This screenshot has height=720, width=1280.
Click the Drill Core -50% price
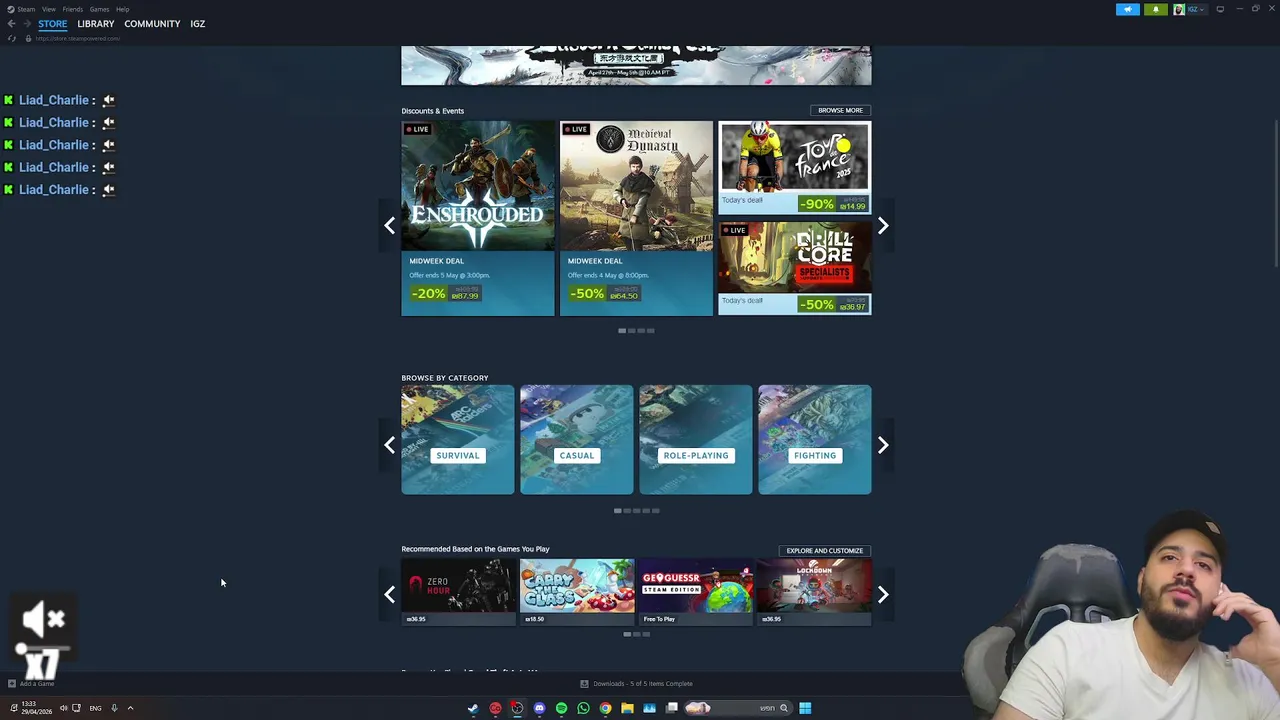coord(833,304)
